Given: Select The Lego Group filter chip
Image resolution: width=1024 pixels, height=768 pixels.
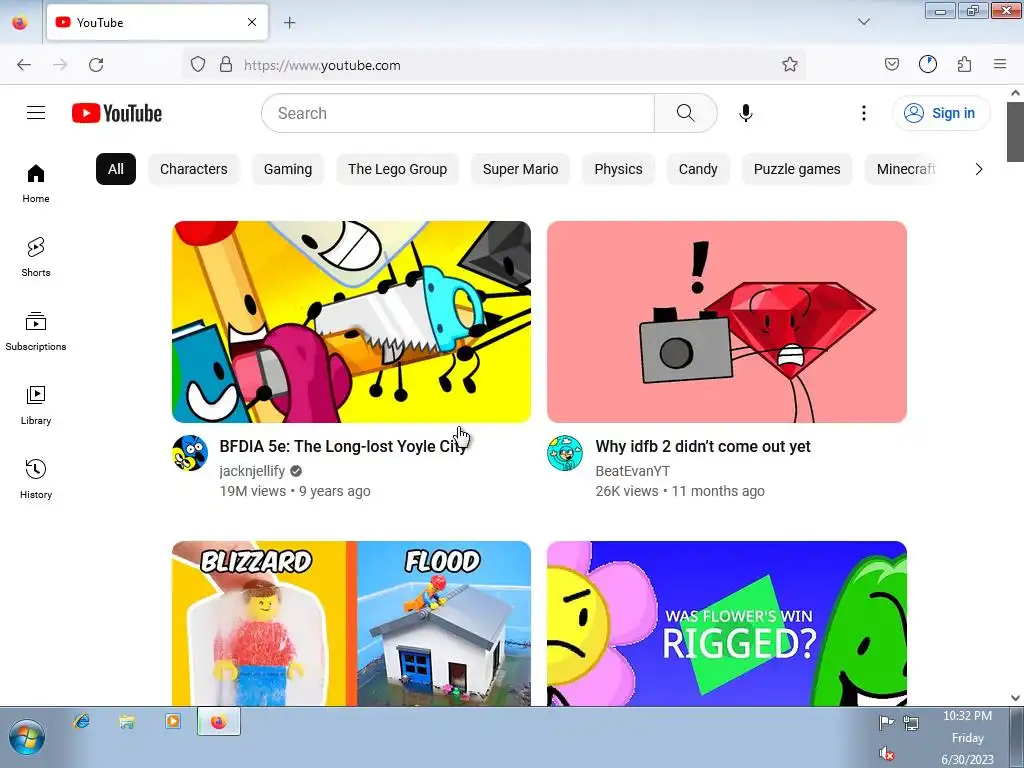Looking at the screenshot, I should 398,169.
